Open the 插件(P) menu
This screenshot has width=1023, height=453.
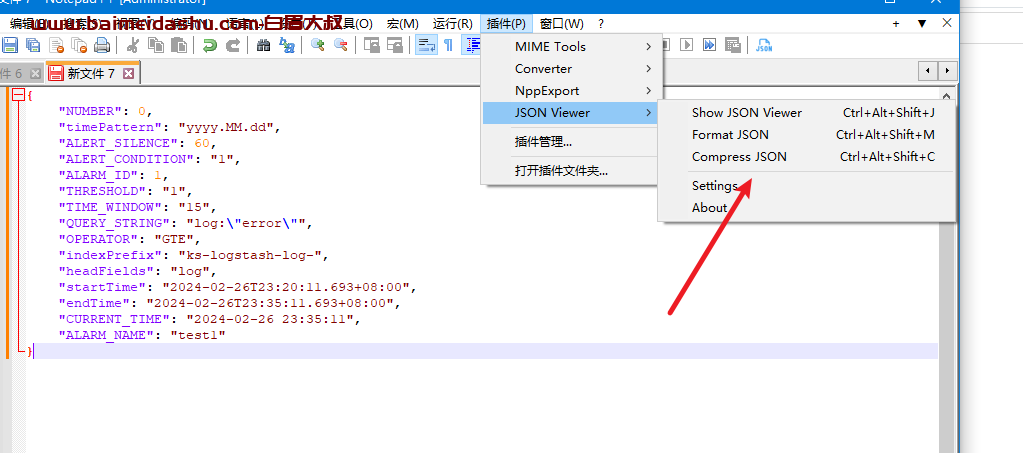[x=506, y=23]
